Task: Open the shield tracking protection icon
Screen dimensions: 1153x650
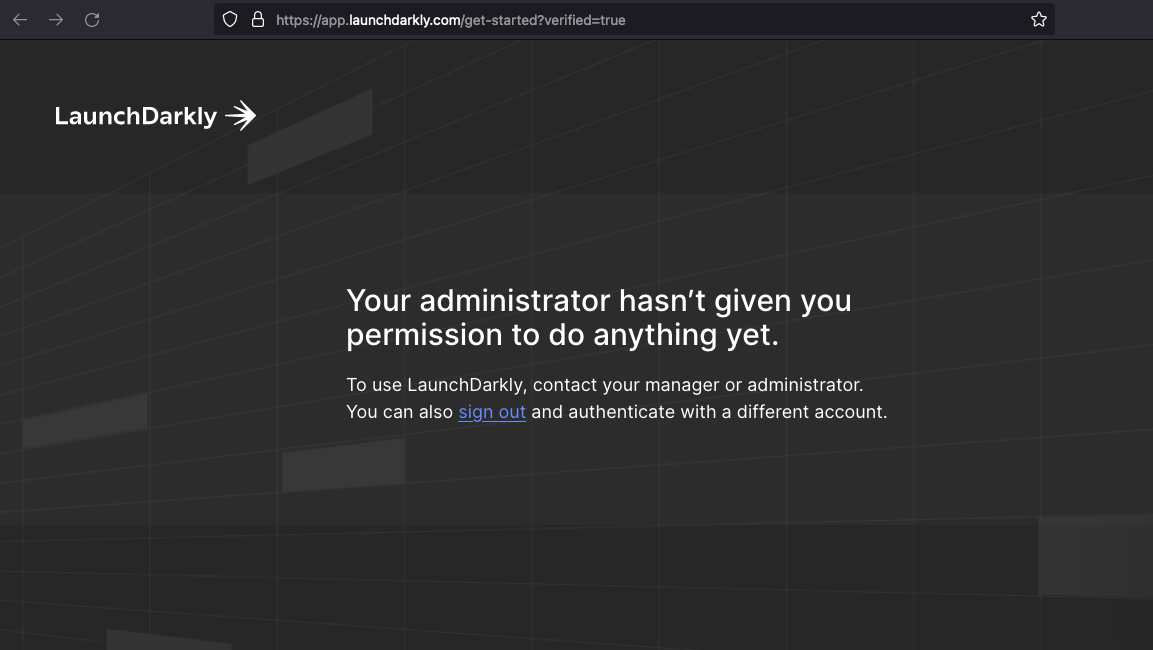Action: [x=230, y=20]
